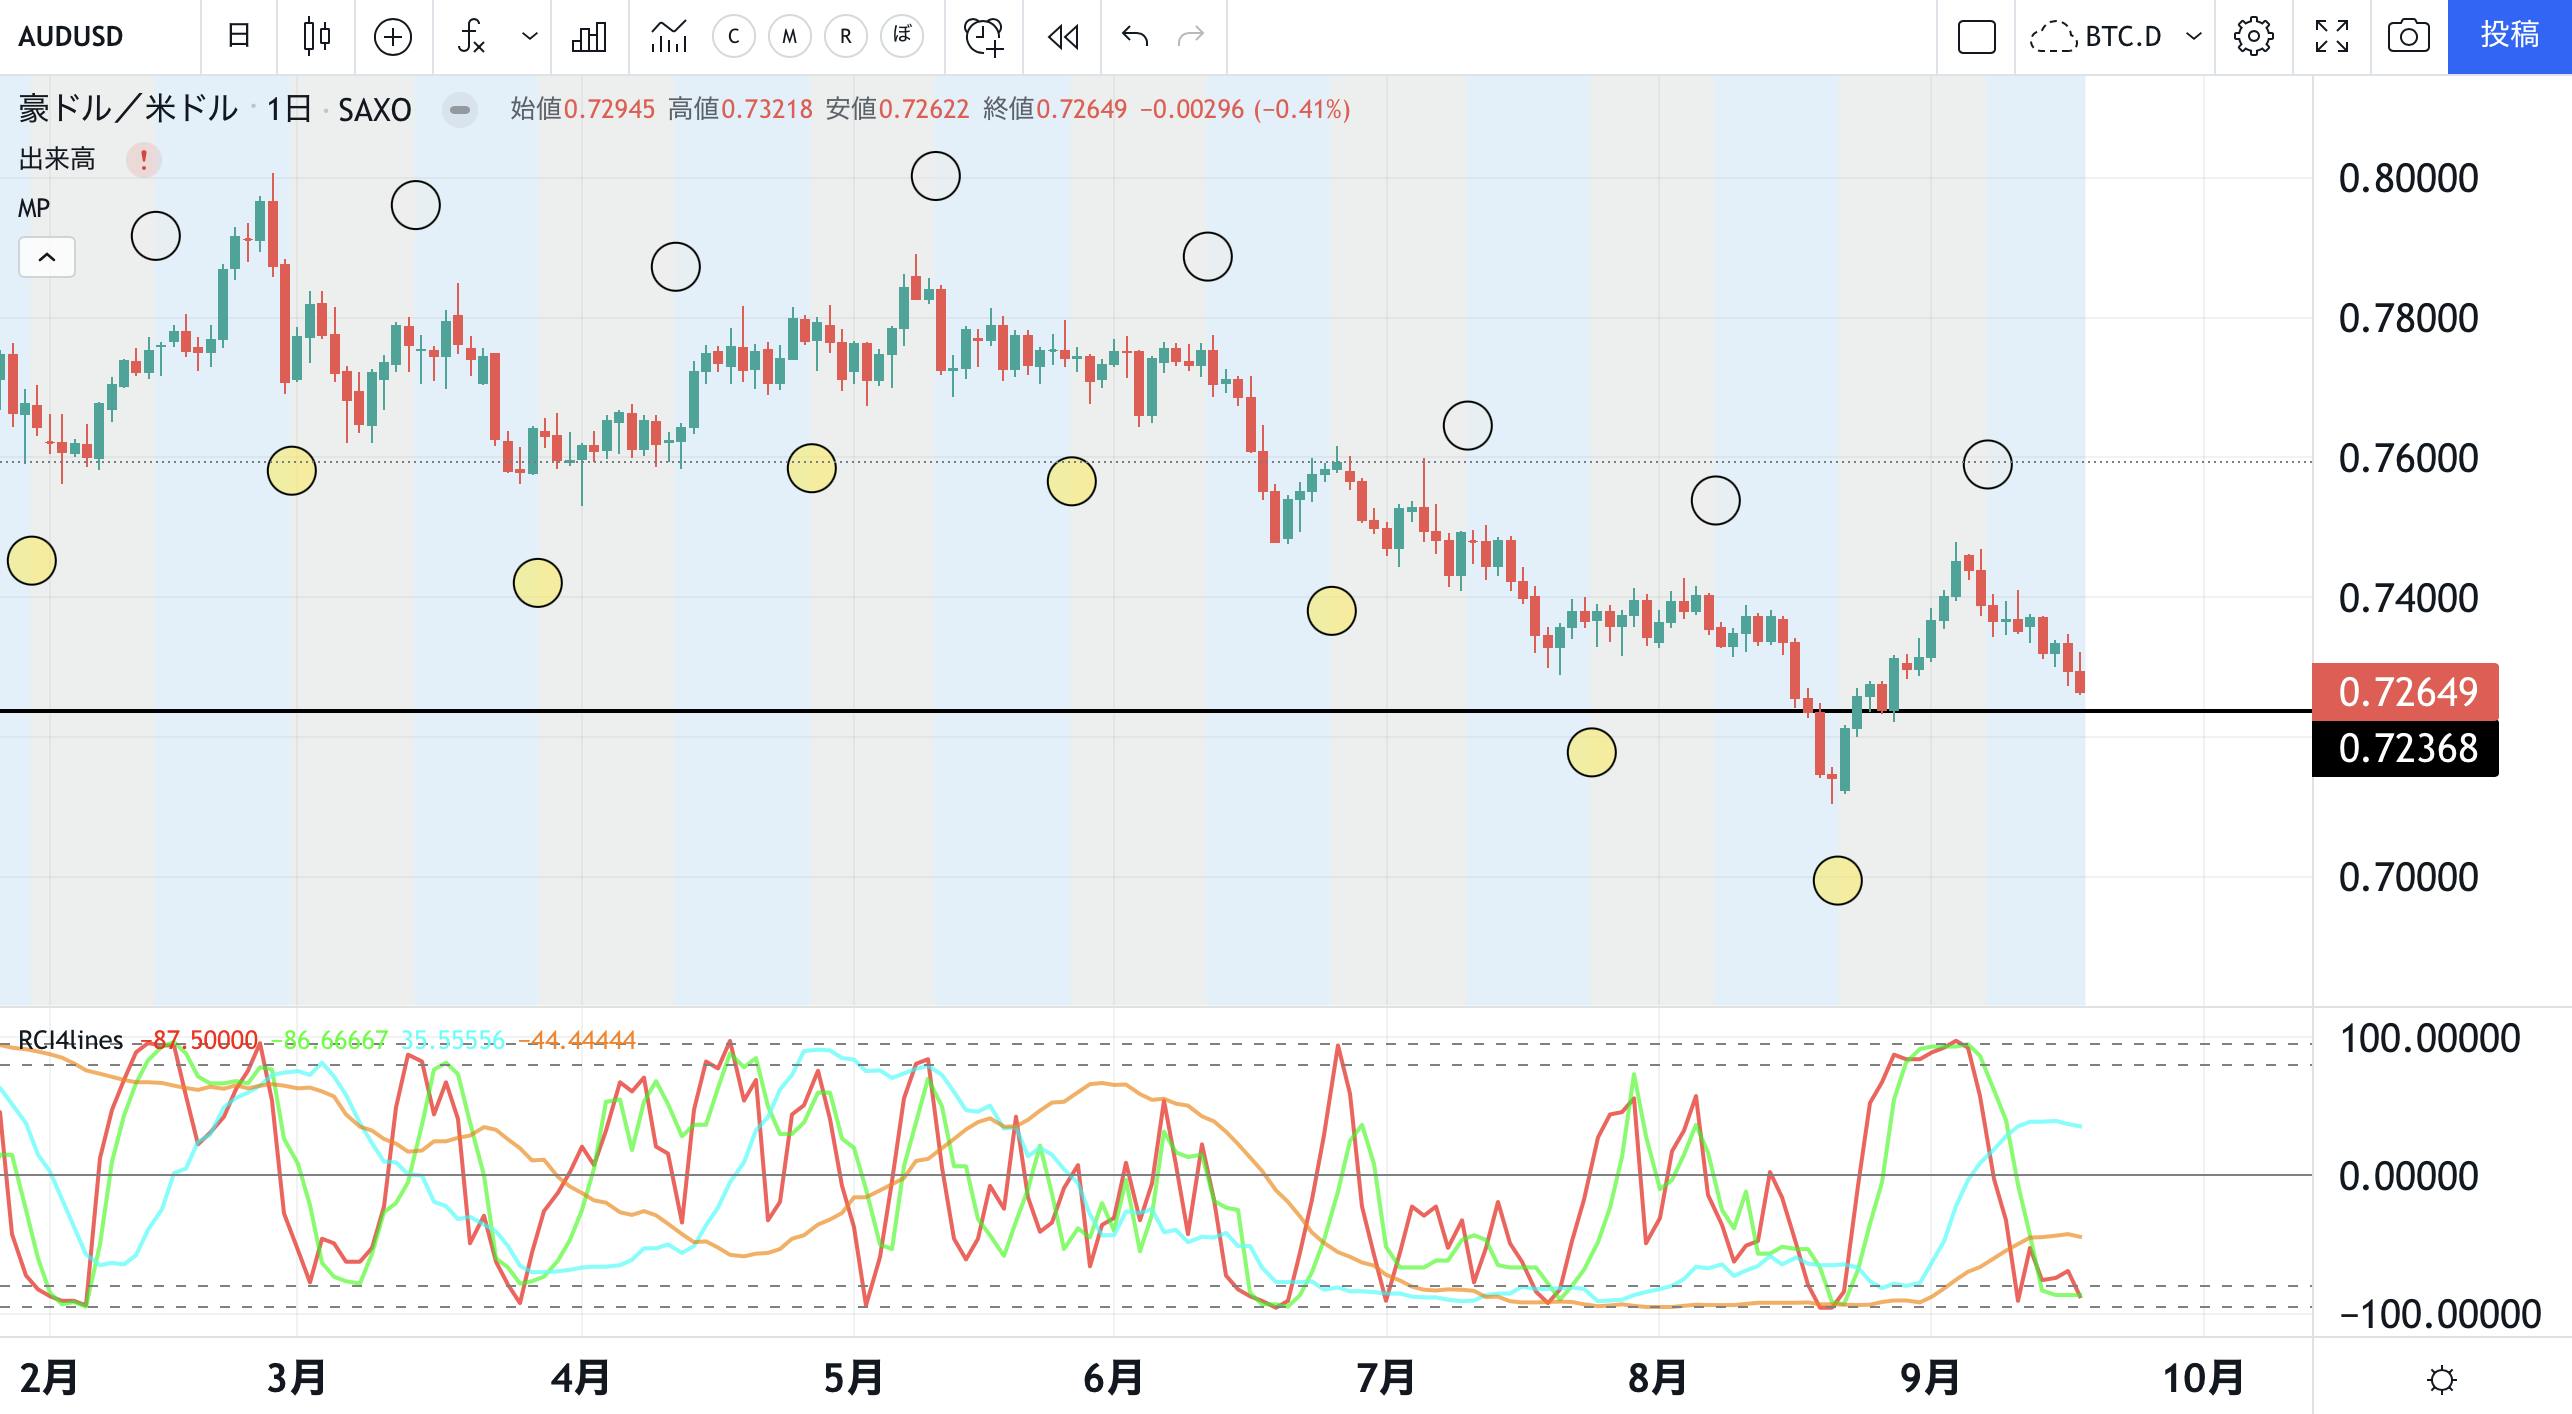
Task: Select the MP indicator legend label
Action: 34,209
